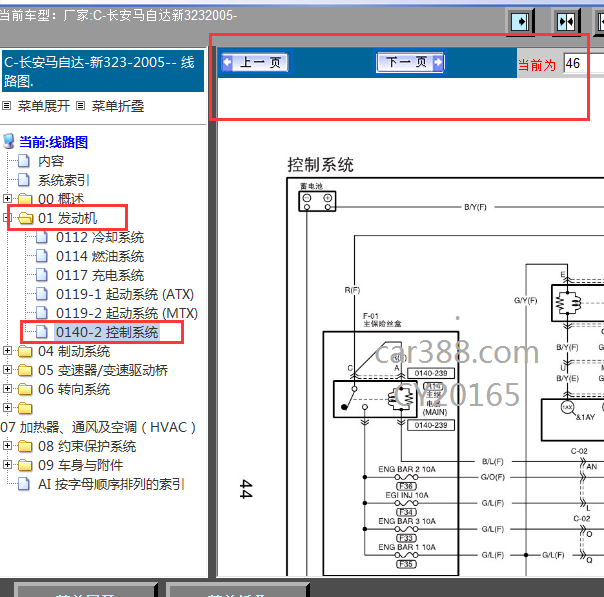Expand the 04 制动系统 folder plus sign
The height and width of the screenshot is (597, 604).
pyautogui.click(x=7, y=350)
